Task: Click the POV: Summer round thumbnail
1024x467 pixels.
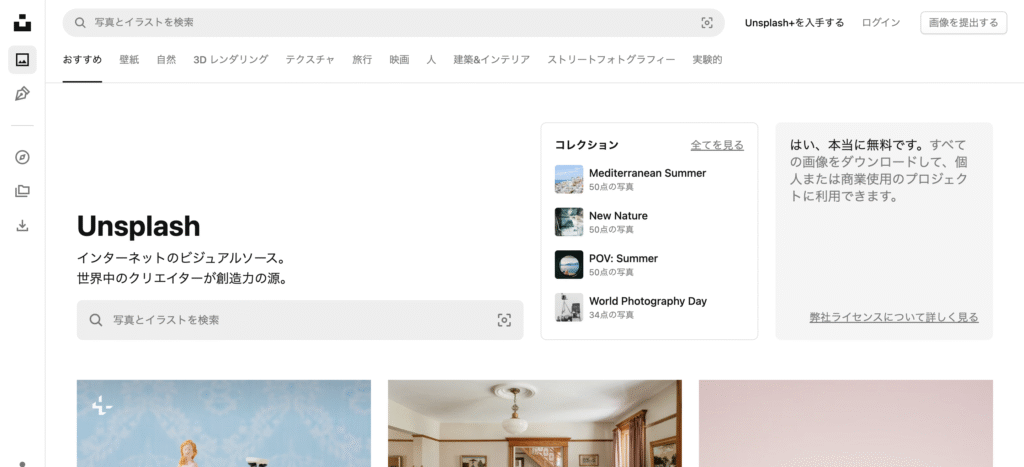Action: pos(569,265)
